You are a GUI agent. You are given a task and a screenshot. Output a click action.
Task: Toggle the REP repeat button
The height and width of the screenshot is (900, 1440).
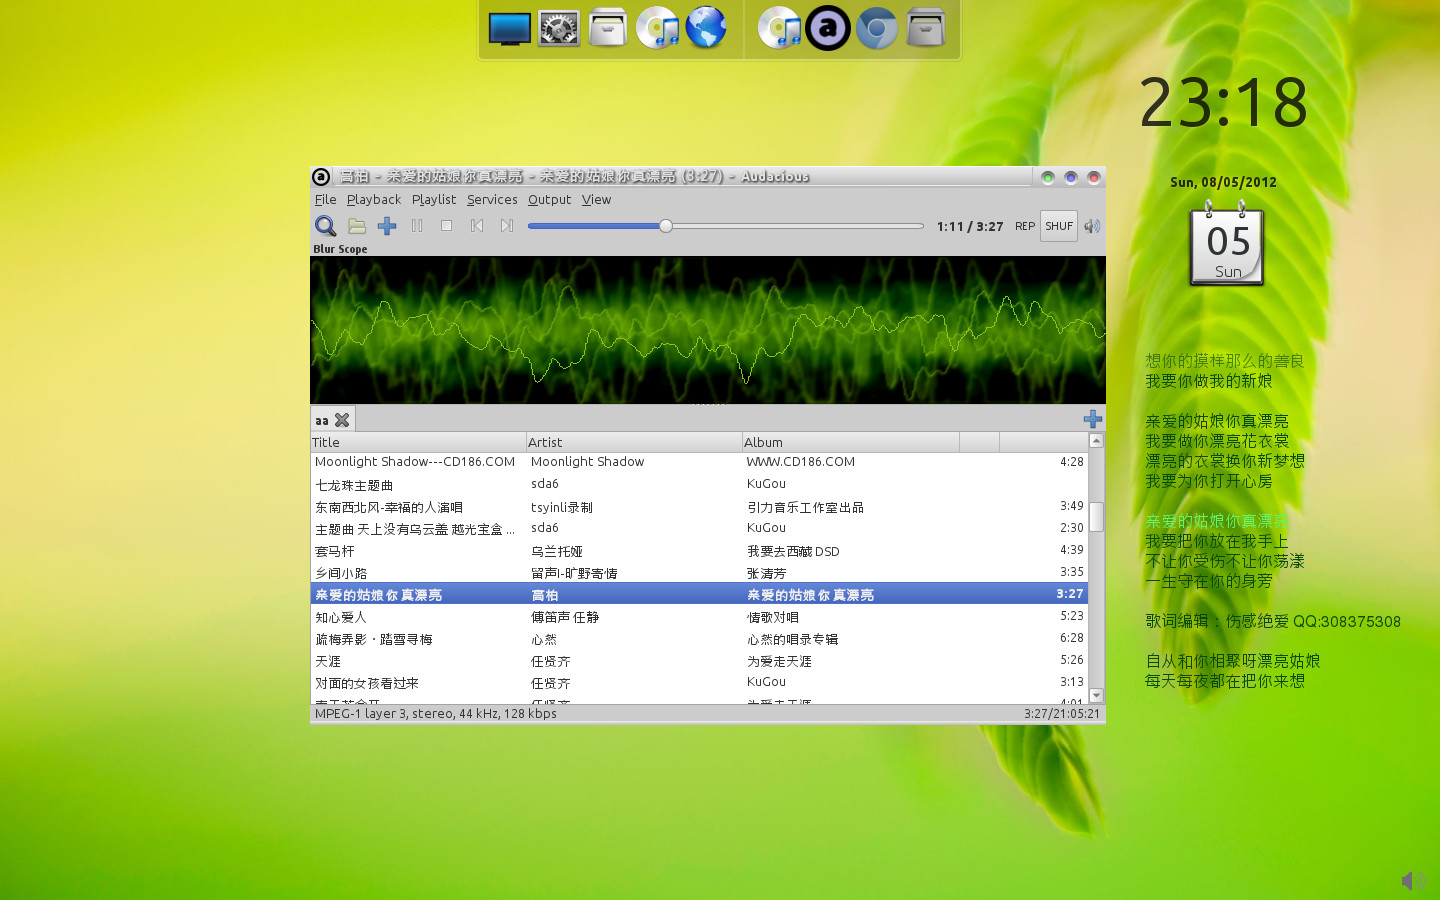1025,226
